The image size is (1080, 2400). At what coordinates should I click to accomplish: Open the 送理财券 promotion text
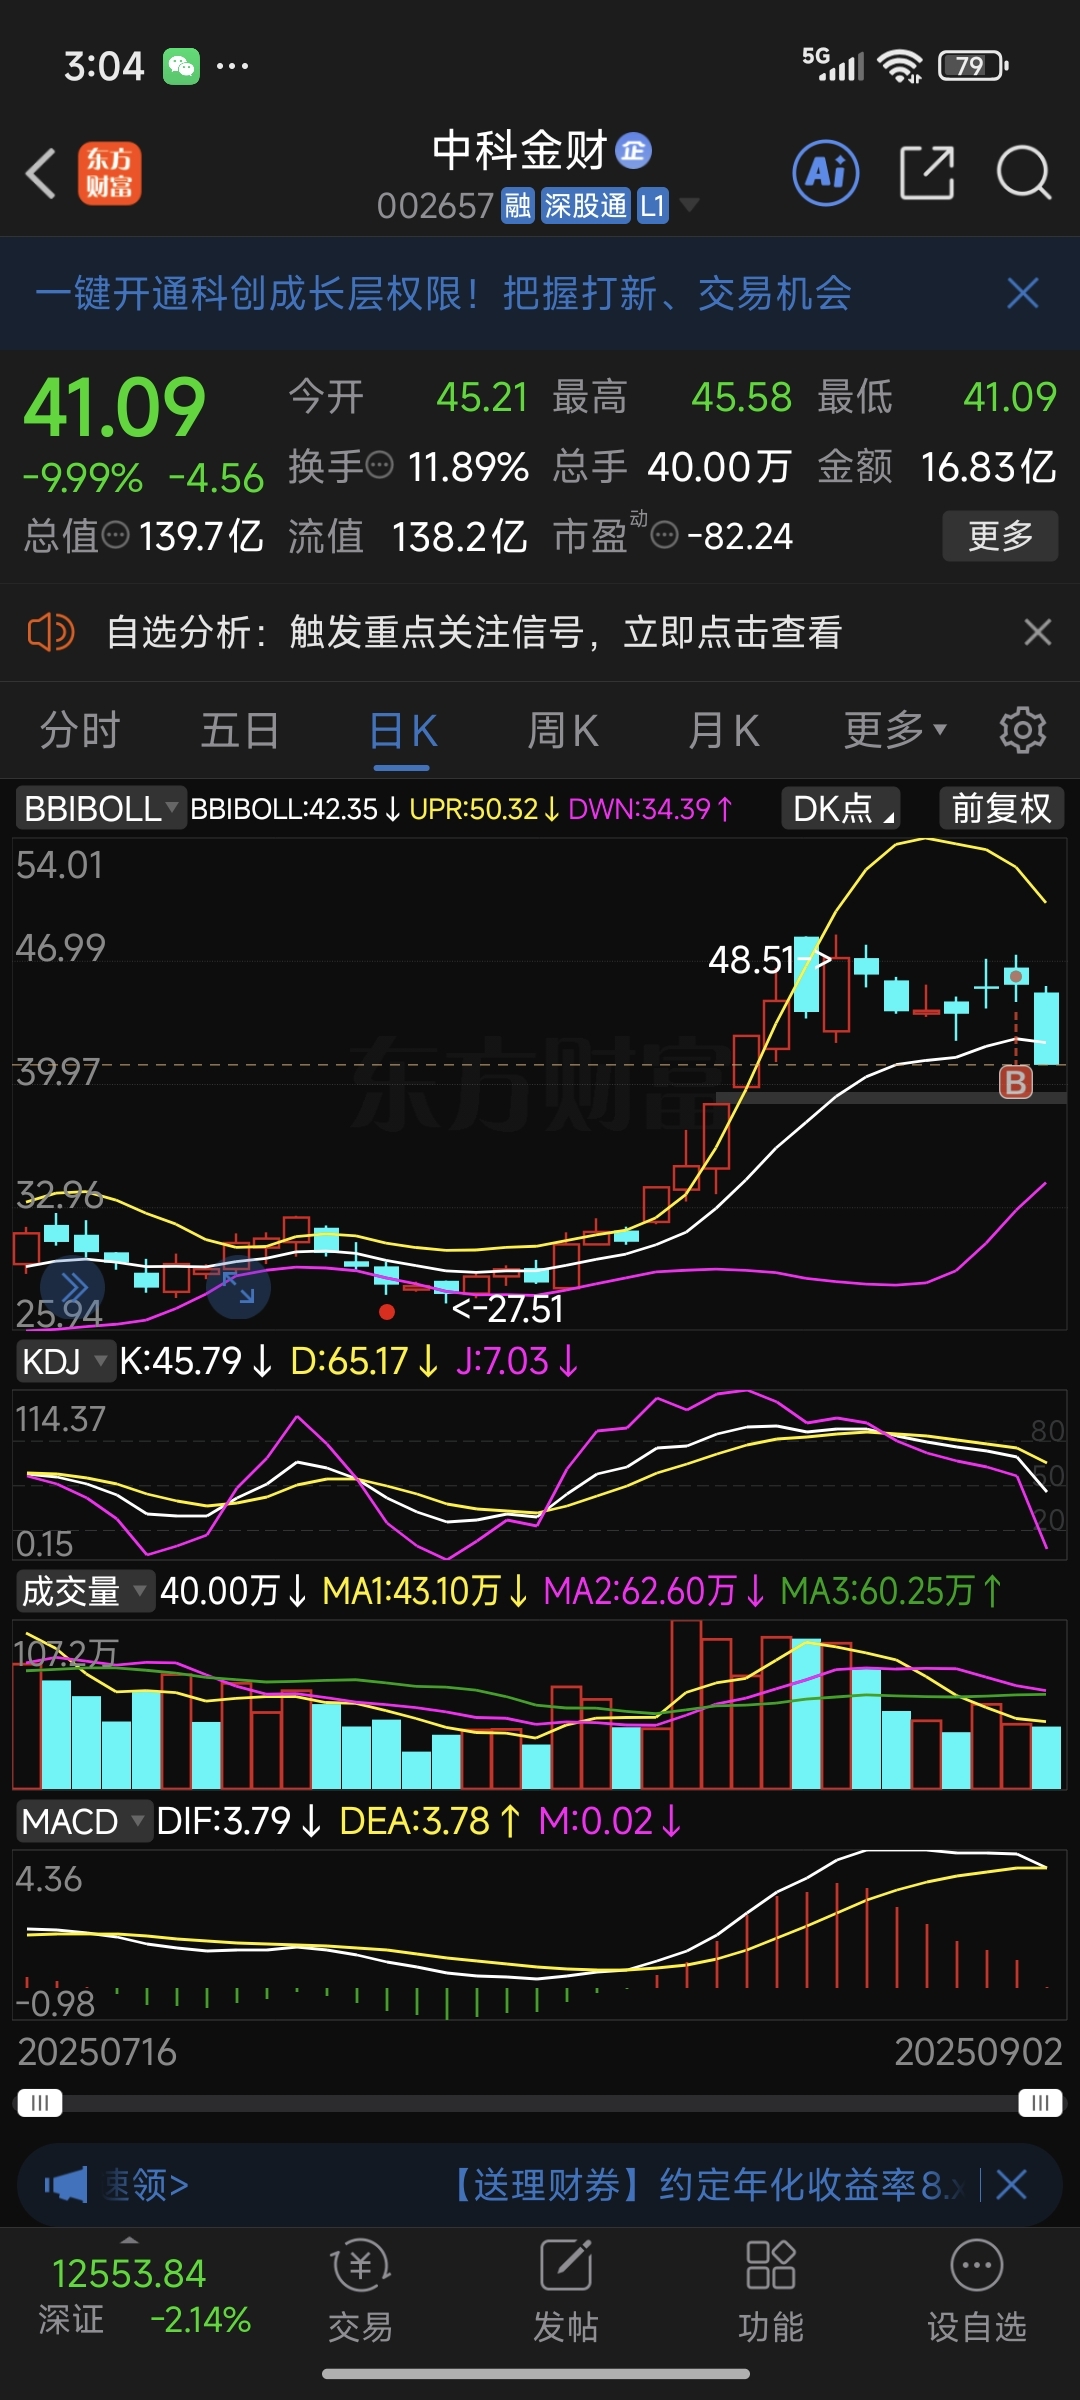tap(705, 2185)
